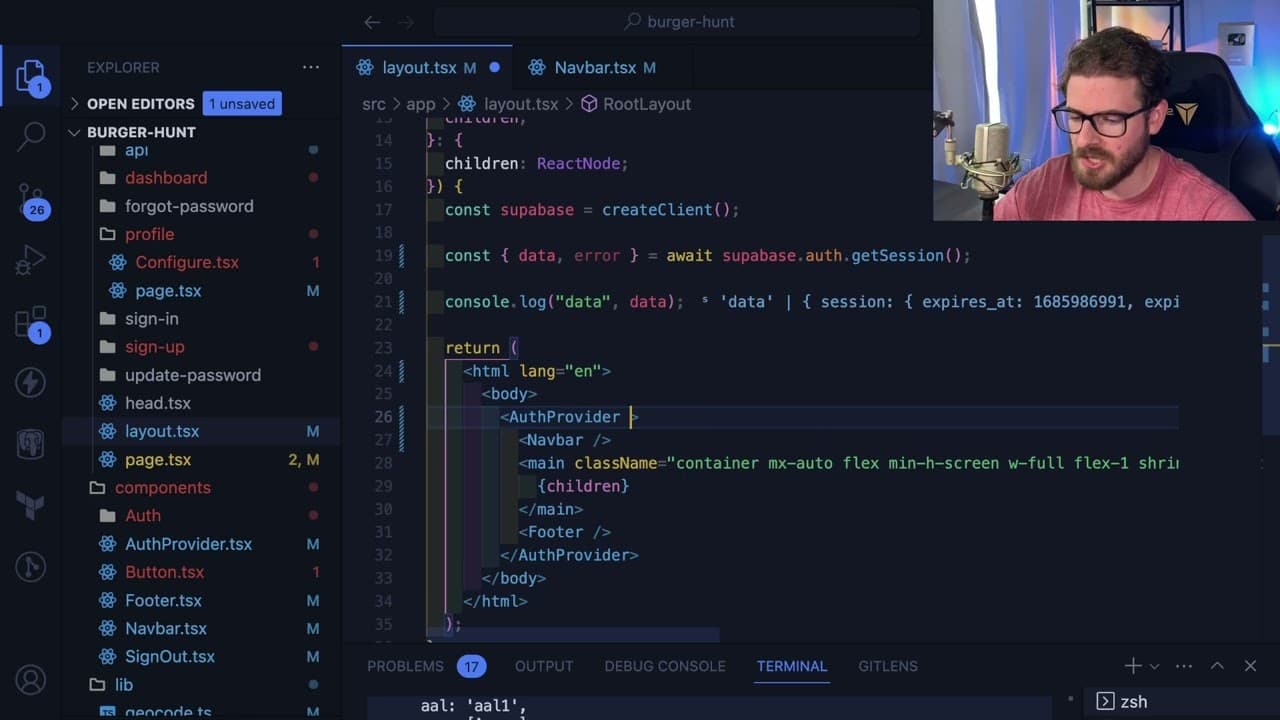
Task: Collapse the components folder
Action: [x=162, y=488]
